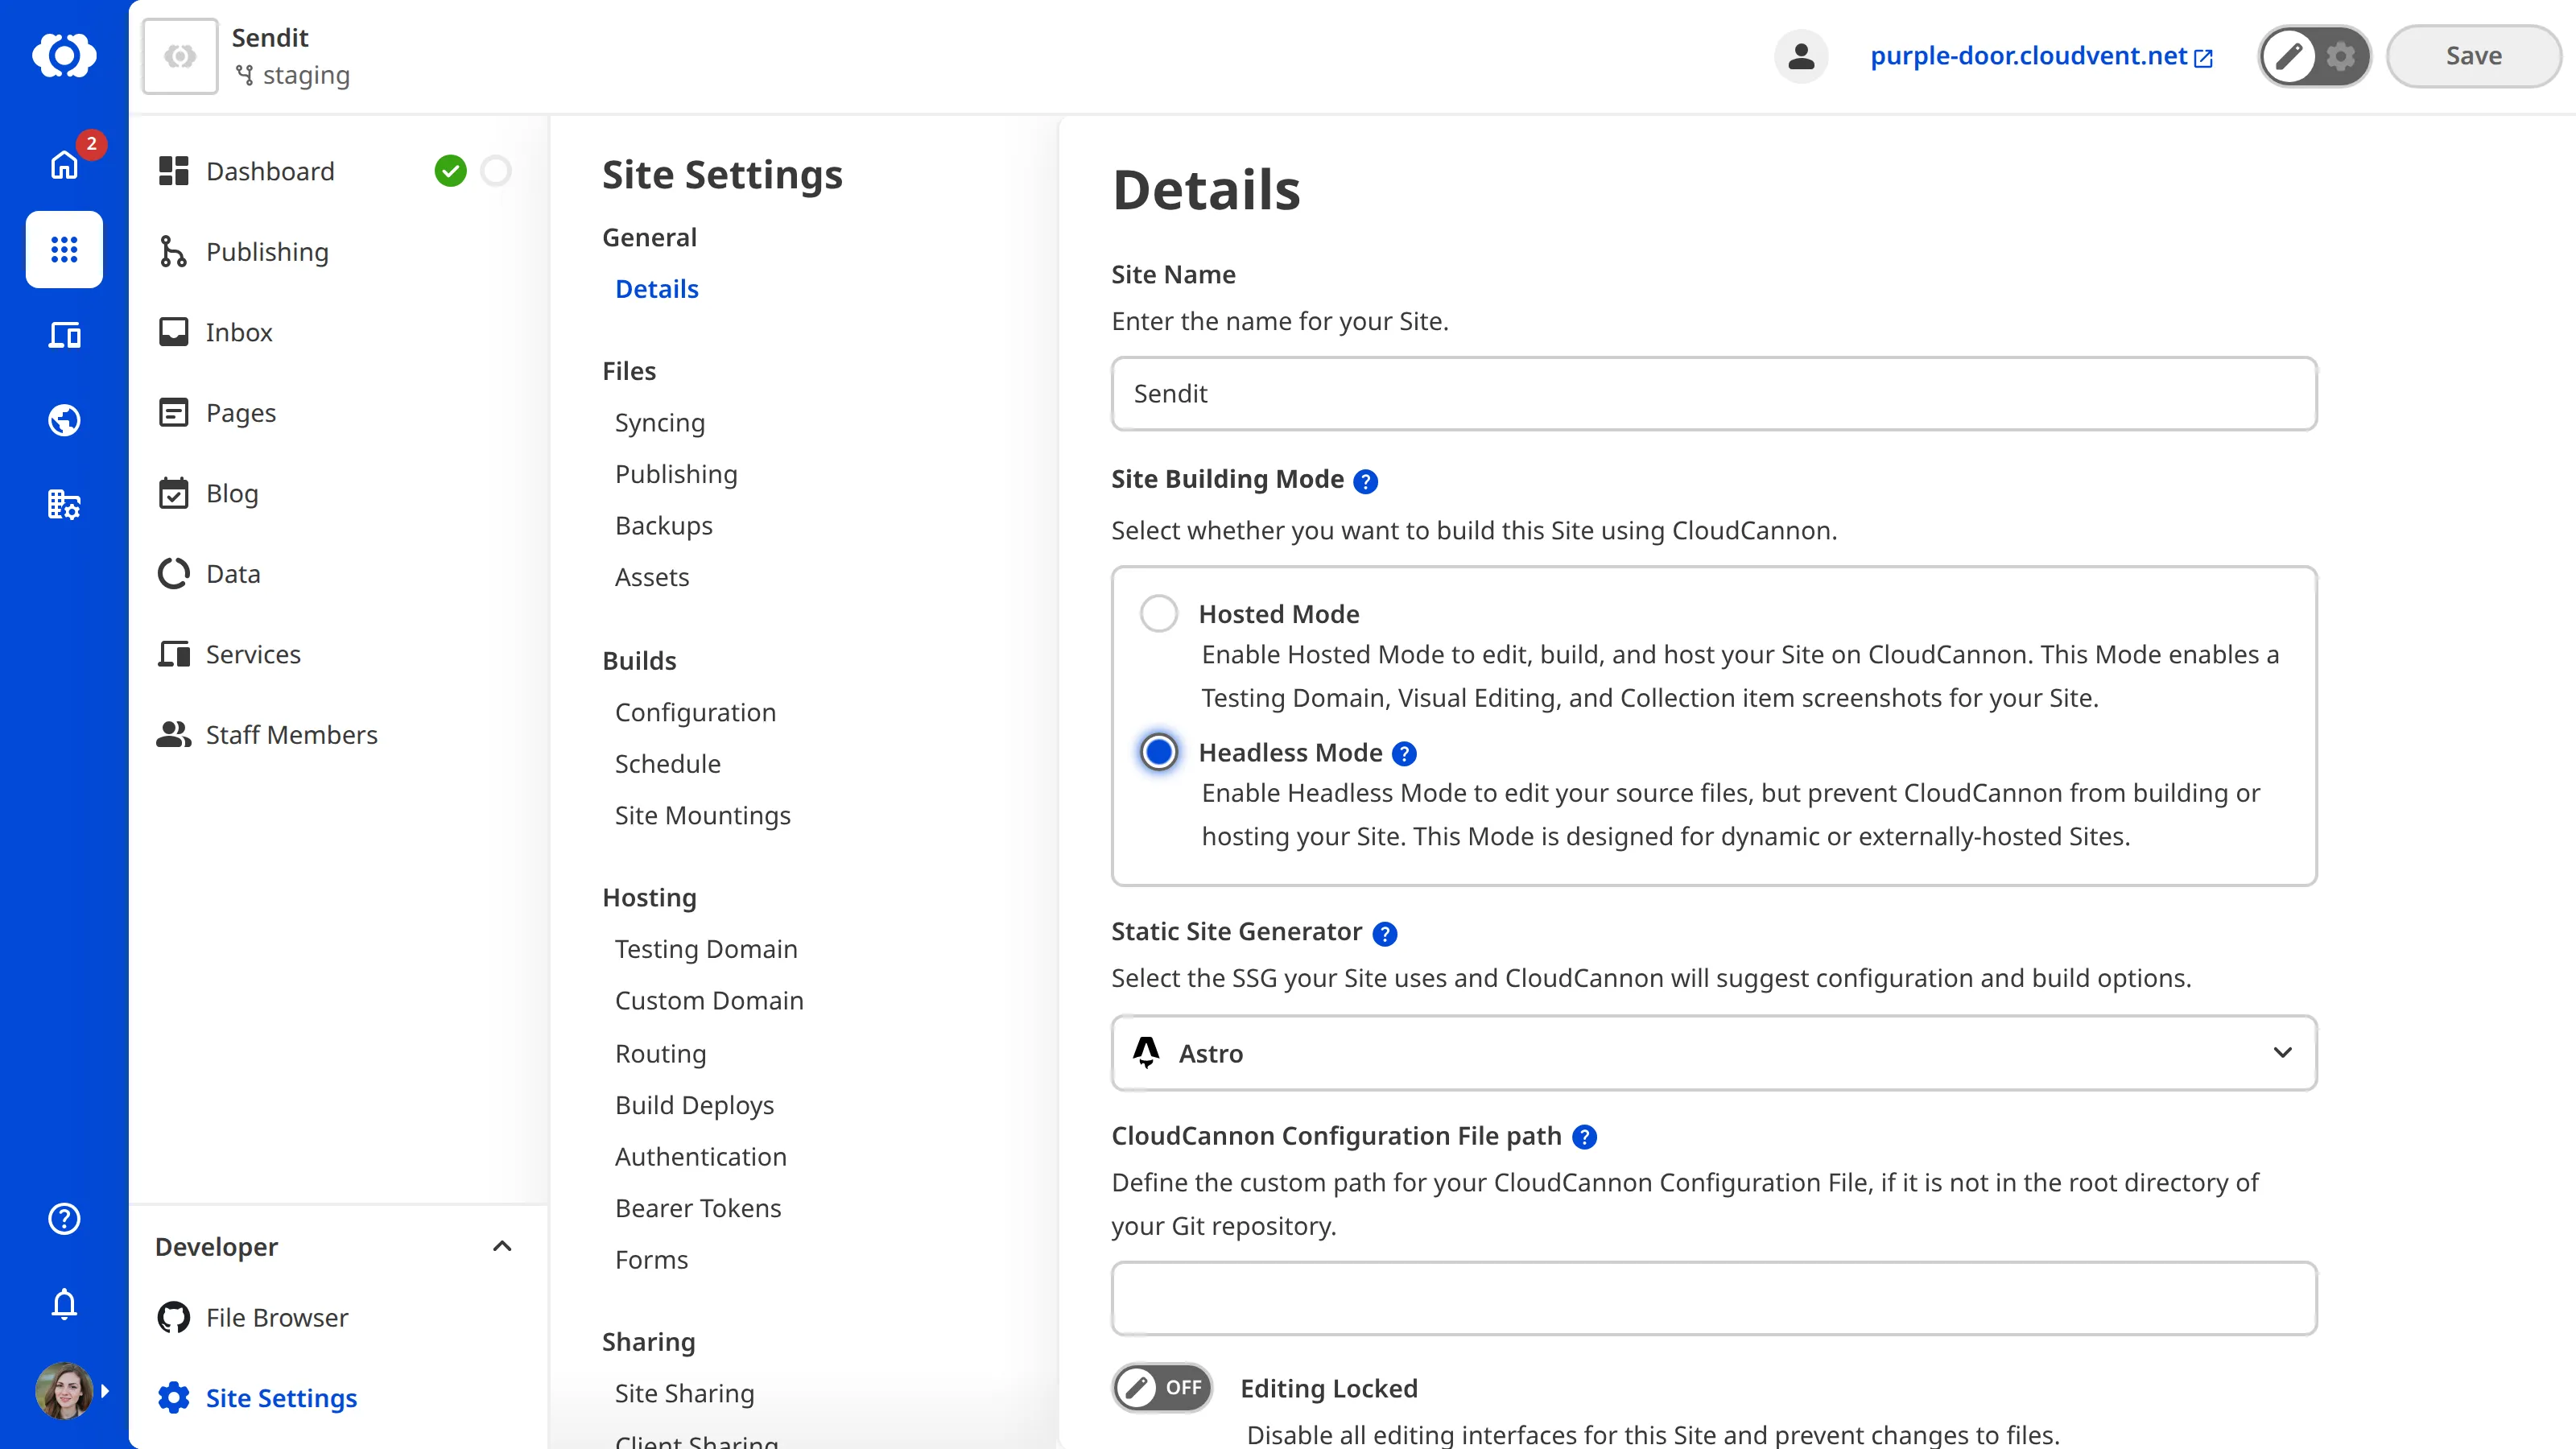The height and width of the screenshot is (1449, 2576).
Task: Open the Astro SSG dropdown
Action: [1714, 1053]
